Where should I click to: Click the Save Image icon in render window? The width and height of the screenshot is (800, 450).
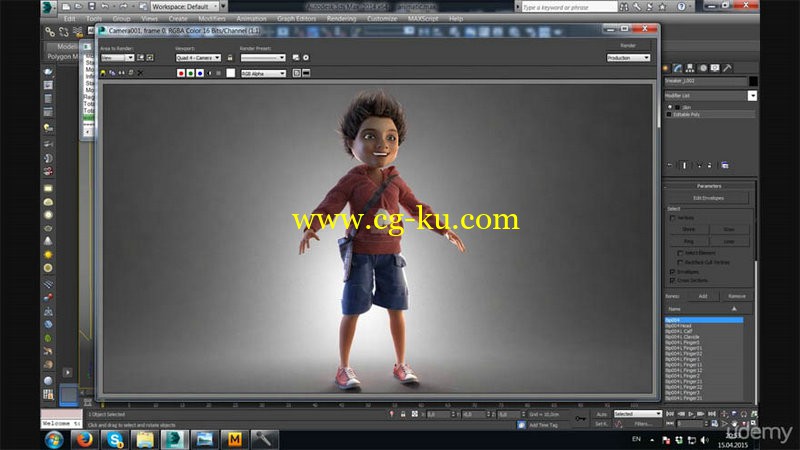click(x=103, y=73)
